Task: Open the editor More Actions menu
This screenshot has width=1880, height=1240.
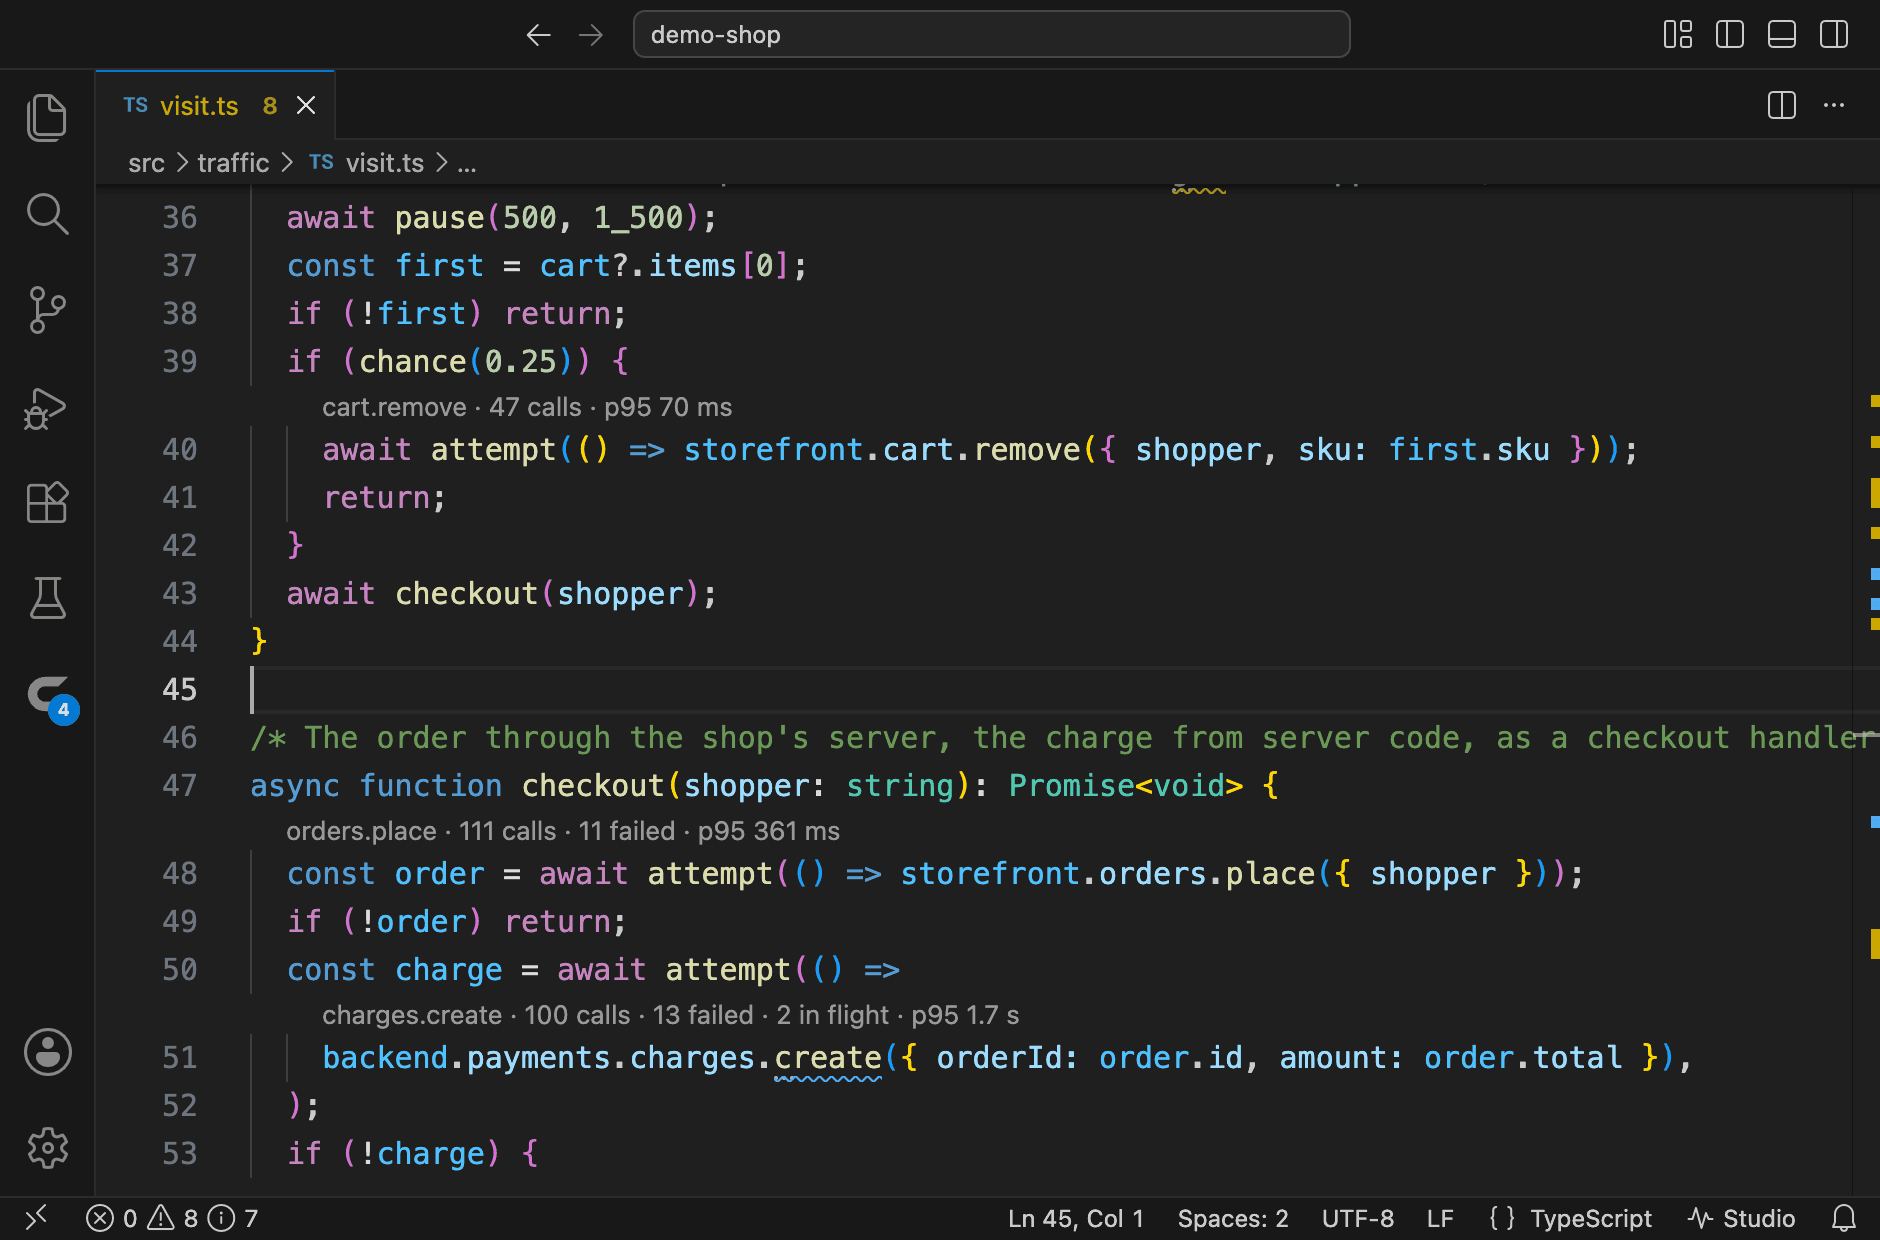Action: click(1834, 105)
